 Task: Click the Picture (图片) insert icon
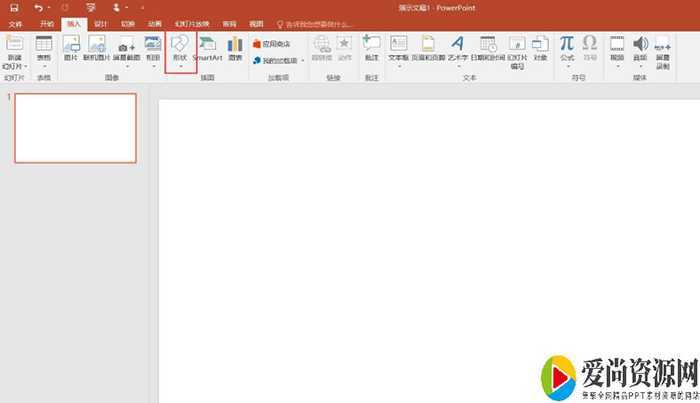pos(71,49)
